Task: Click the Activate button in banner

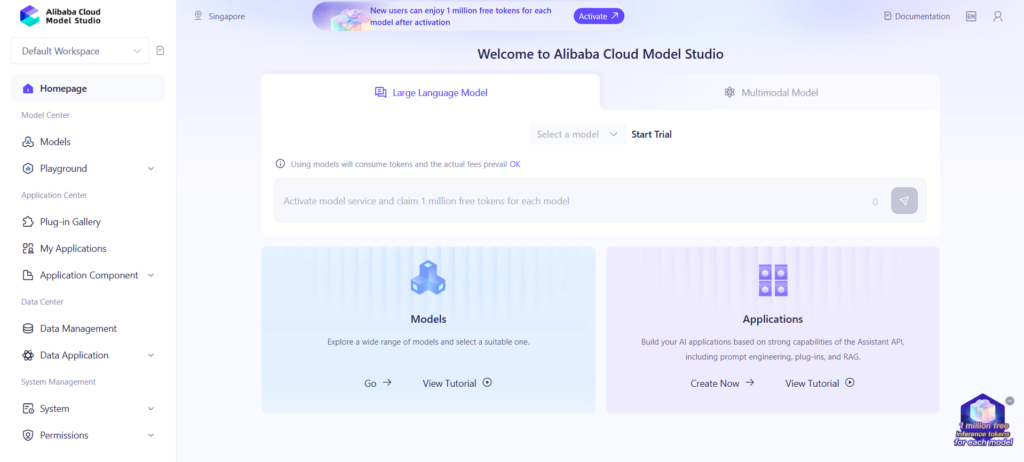Action: click(599, 16)
